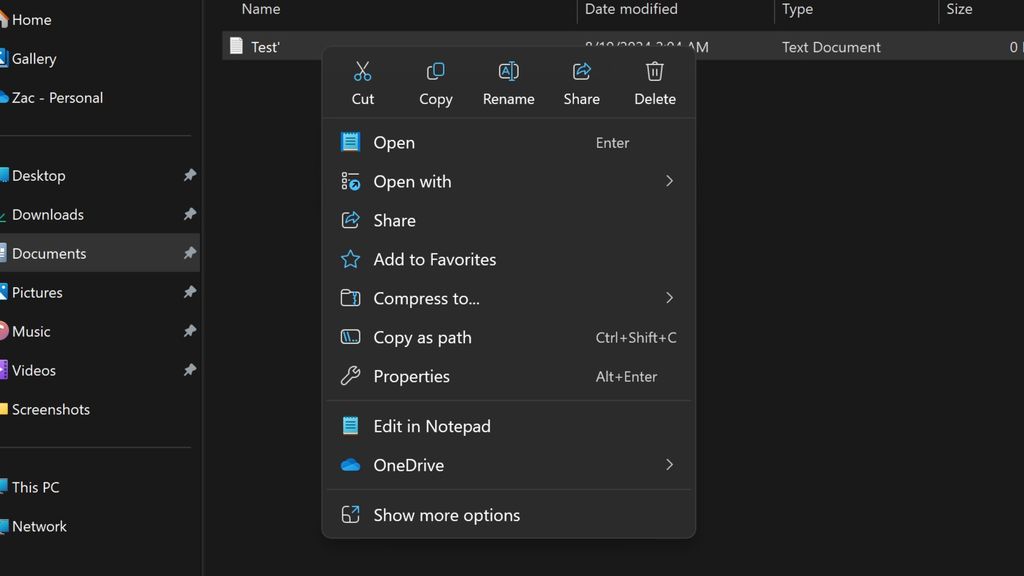Click the Delete trash icon
Viewport: 1024px width, 576px height.
tap(654, 71)
